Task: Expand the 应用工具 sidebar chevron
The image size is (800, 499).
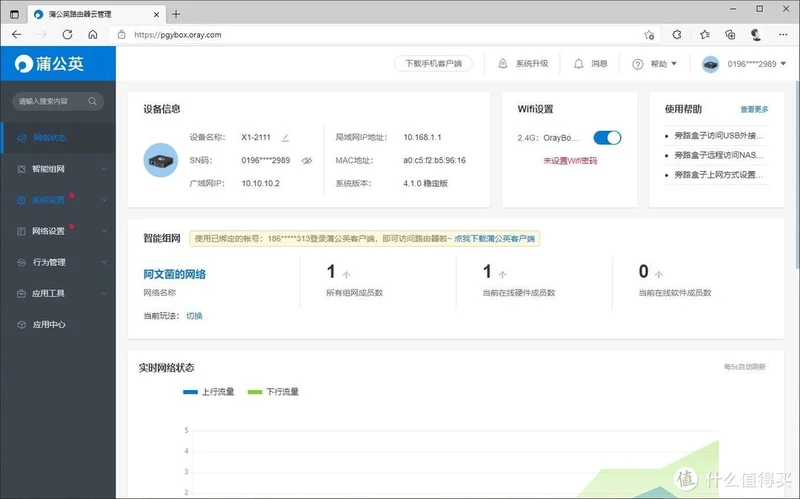Action: (x=104, y=293)
